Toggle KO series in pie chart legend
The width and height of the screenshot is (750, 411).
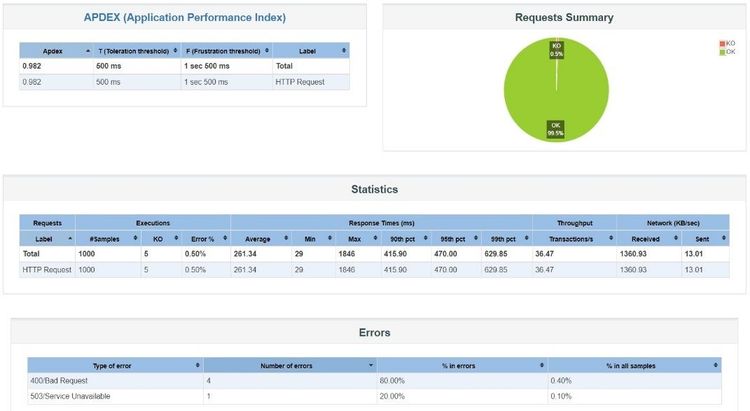coord(728,44)
